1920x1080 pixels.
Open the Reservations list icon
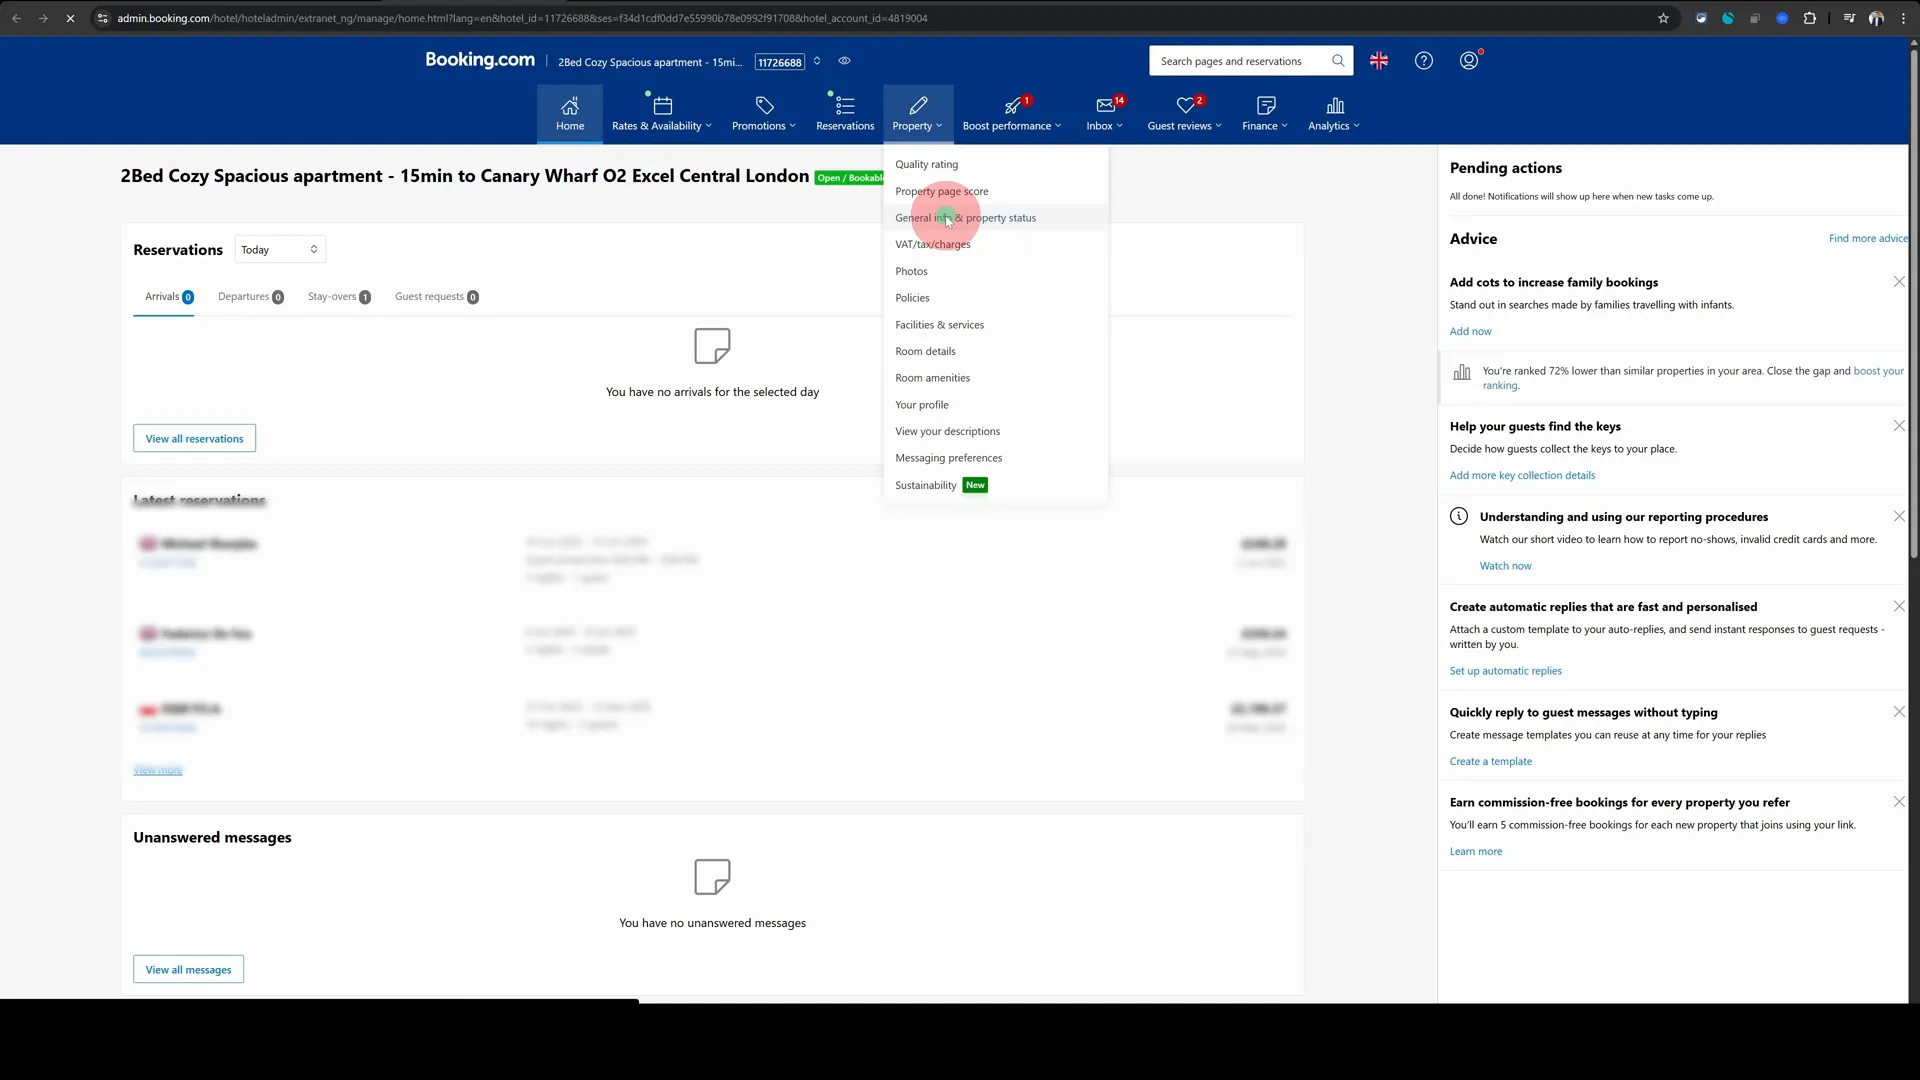(845, 106)
